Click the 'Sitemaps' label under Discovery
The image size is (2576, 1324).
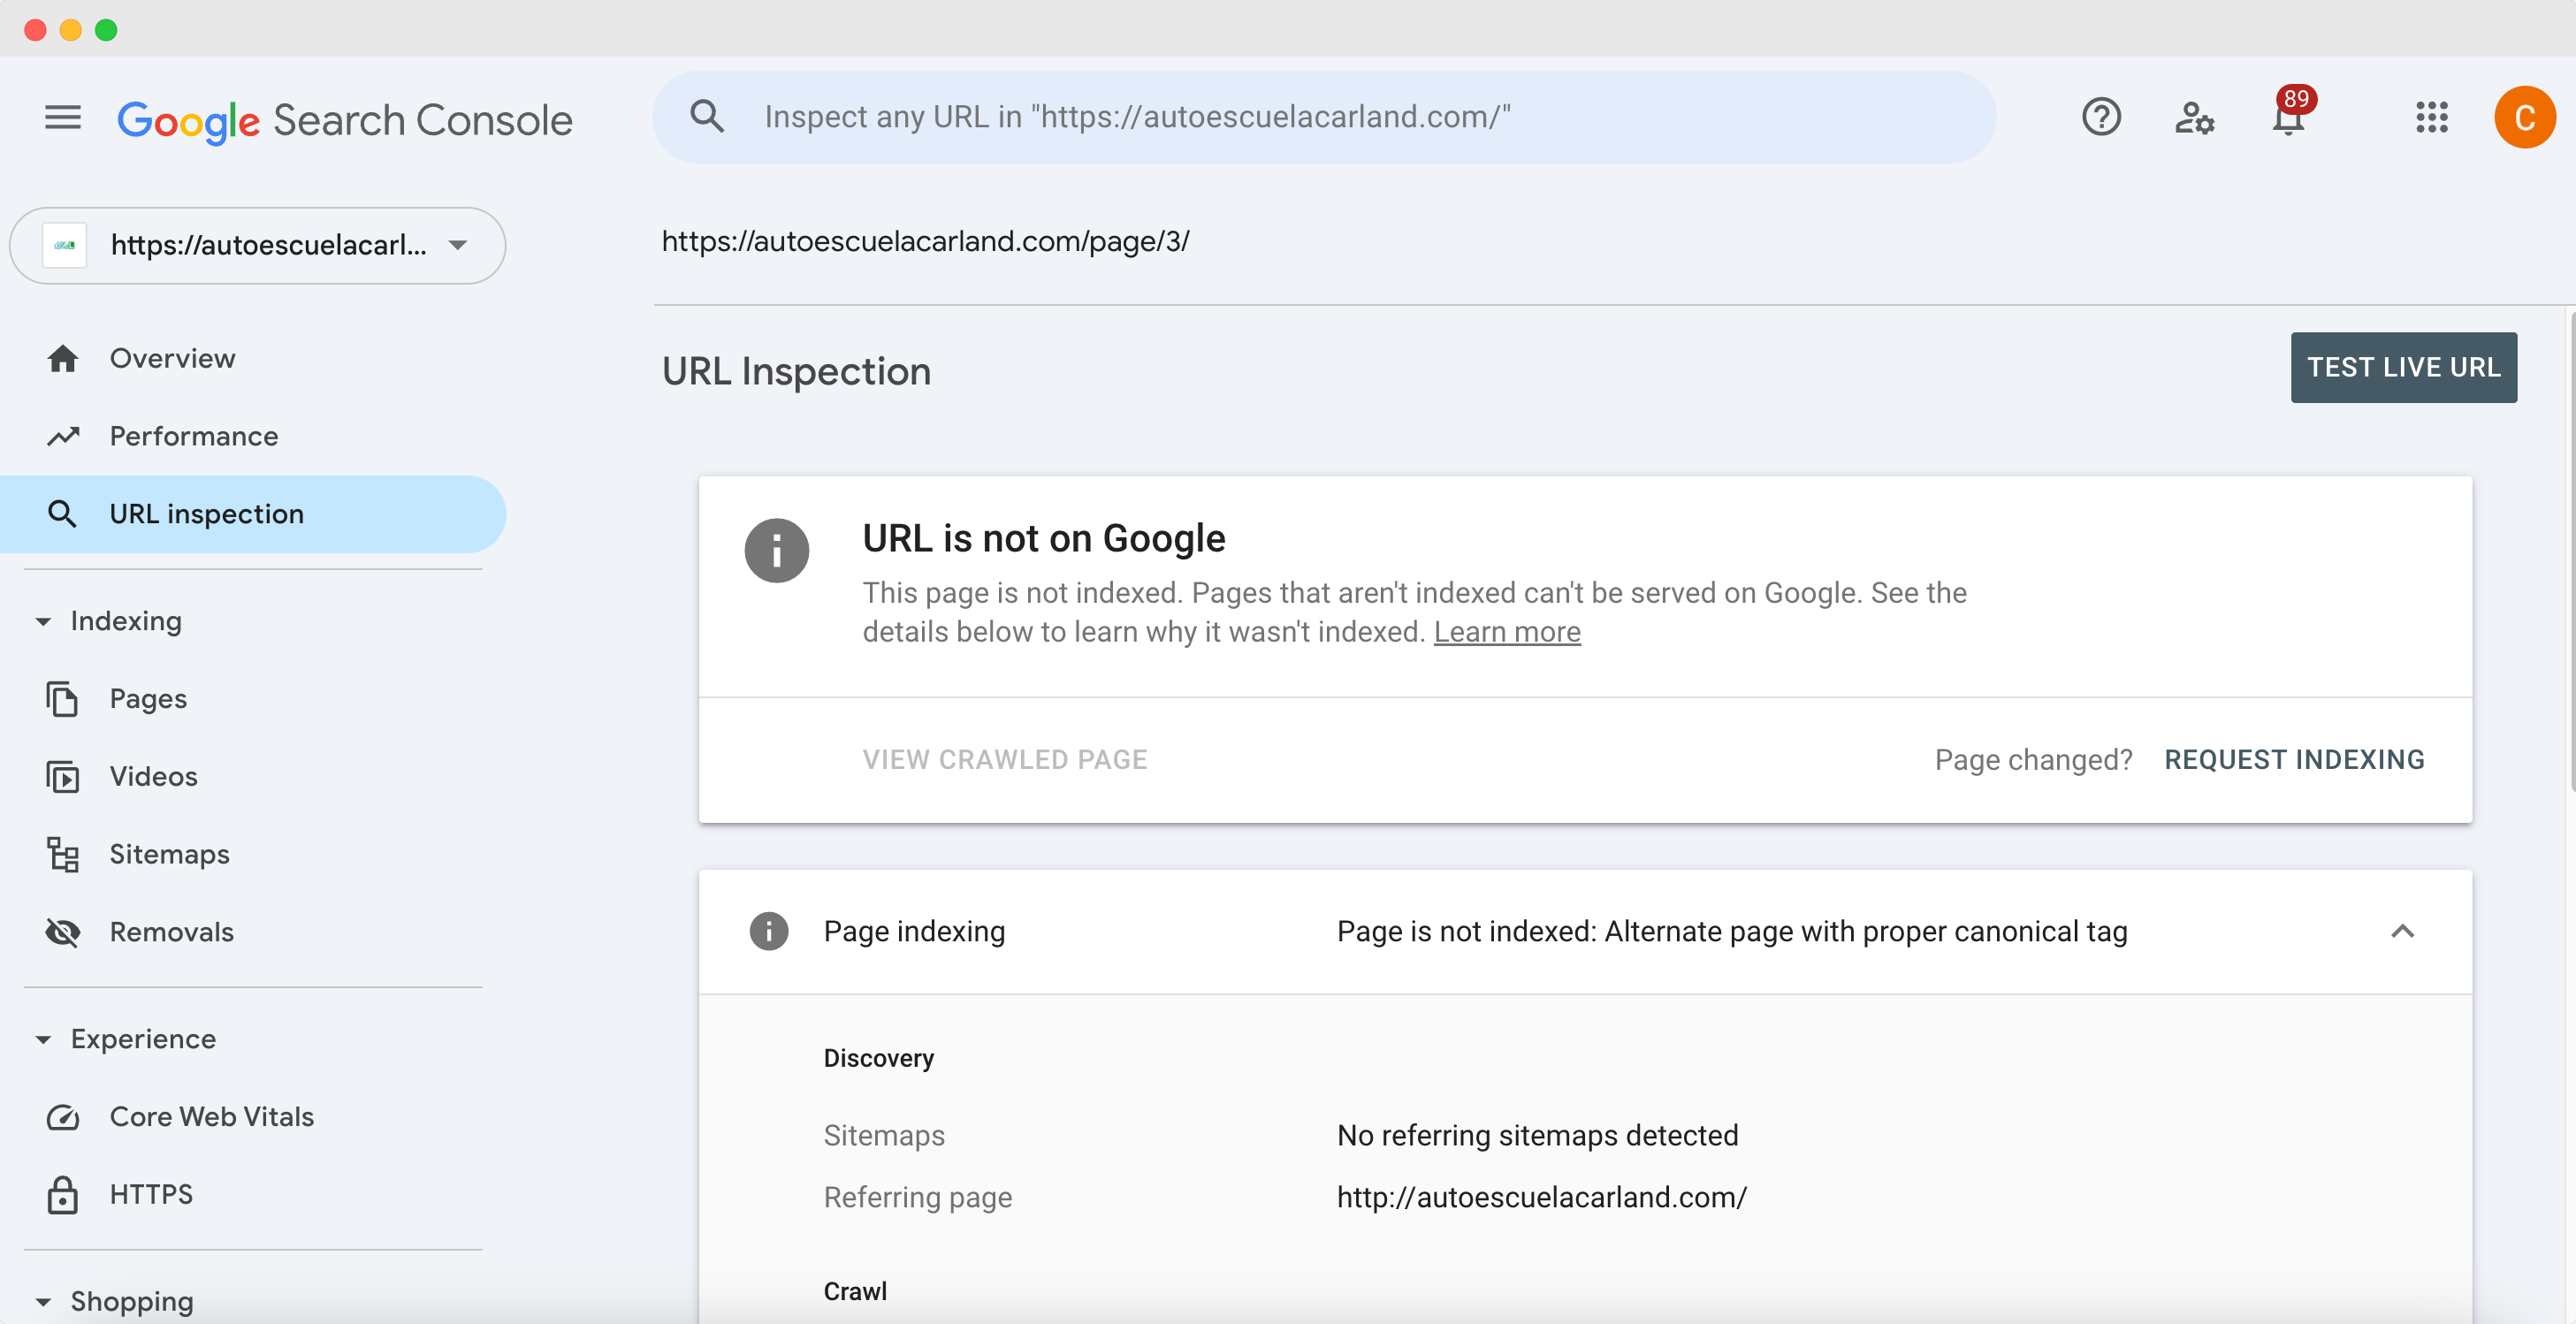884,1136
